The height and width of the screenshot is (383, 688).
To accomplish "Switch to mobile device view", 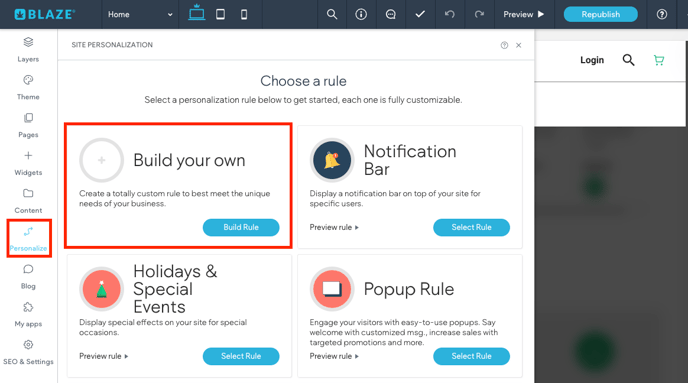I will coord(244,14).
